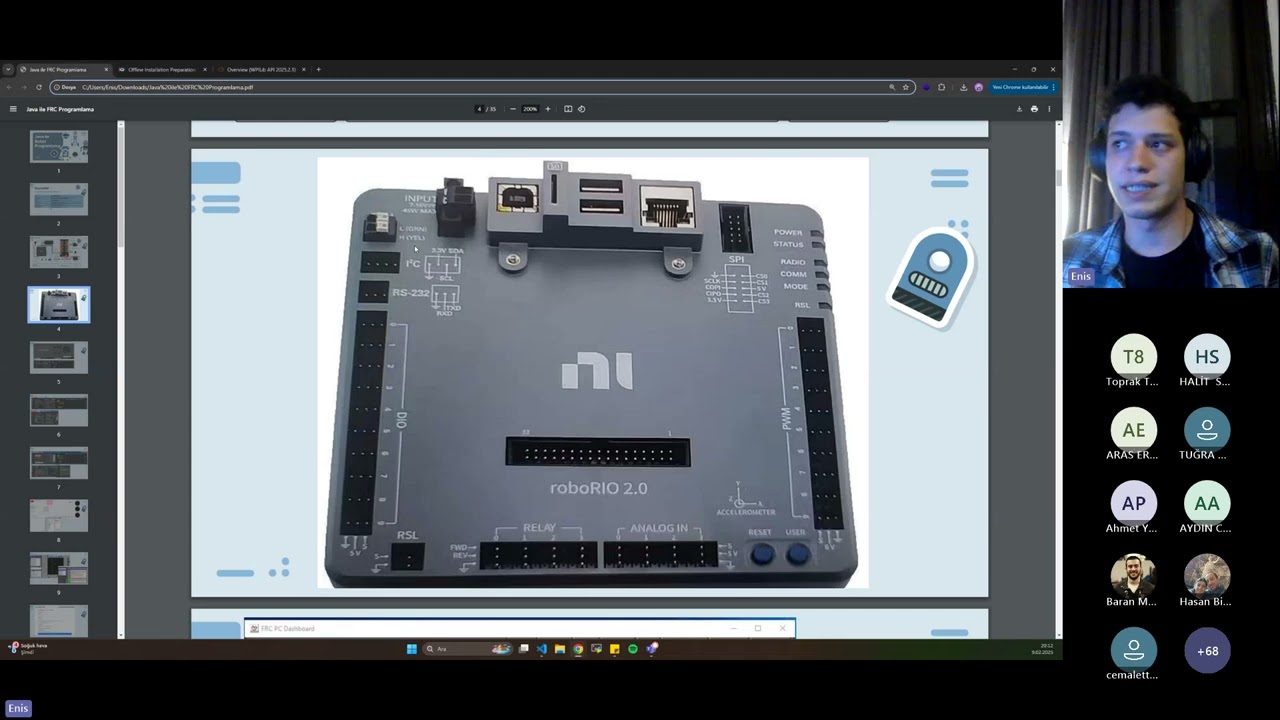The width and height of the screenshot is (1280, 720).
Task: Zoom out the PDF with minus button
Action: (513, 109)
